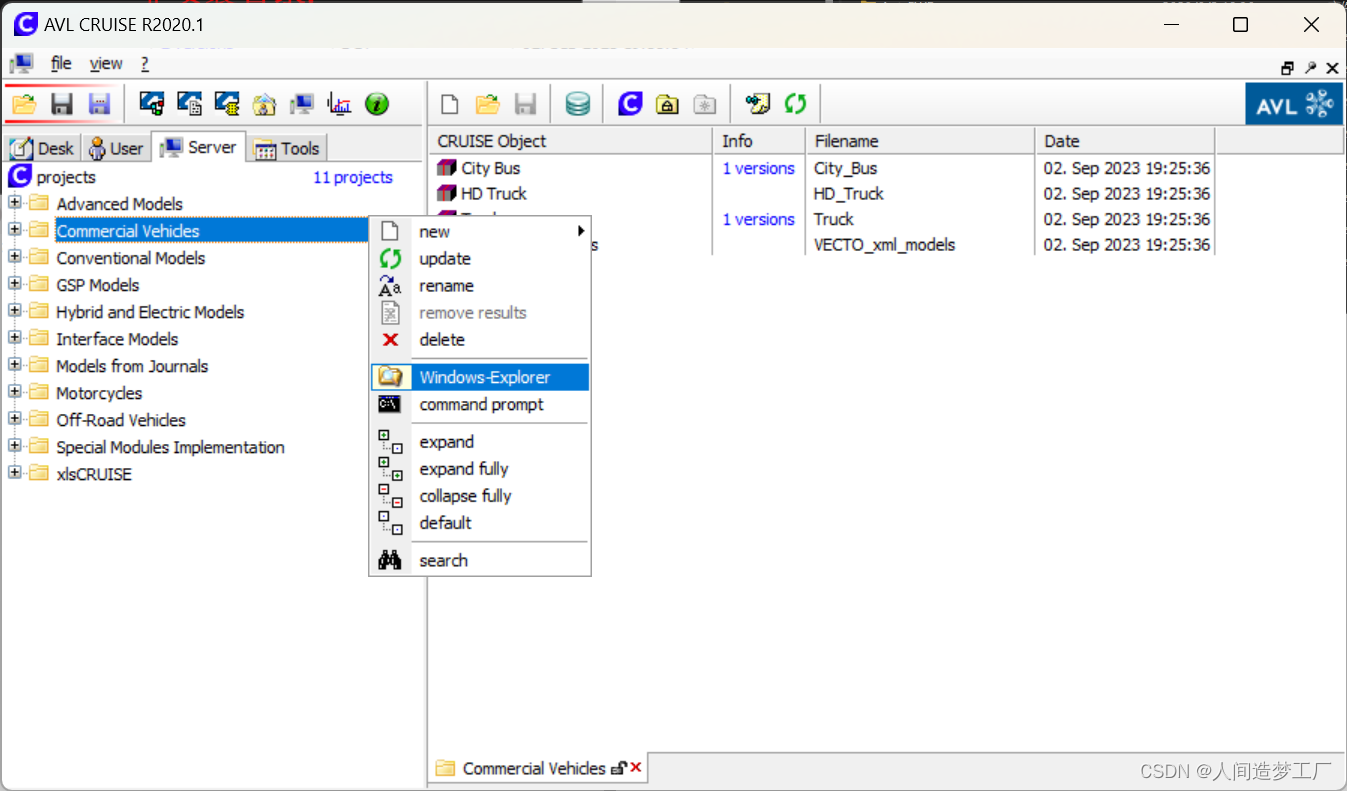Click the locked folder icon in right toolbar
1347x791 pixels.
(x=667, y=104)
